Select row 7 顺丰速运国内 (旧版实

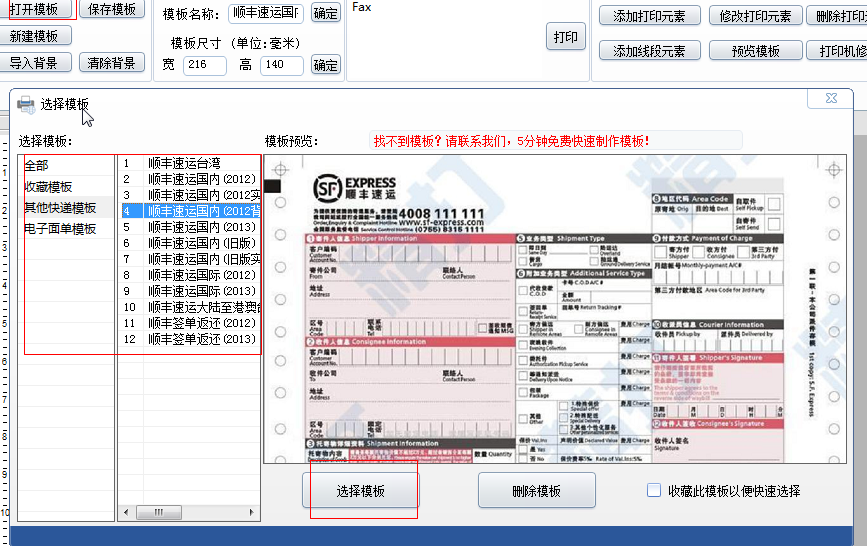tap(190, 259)
